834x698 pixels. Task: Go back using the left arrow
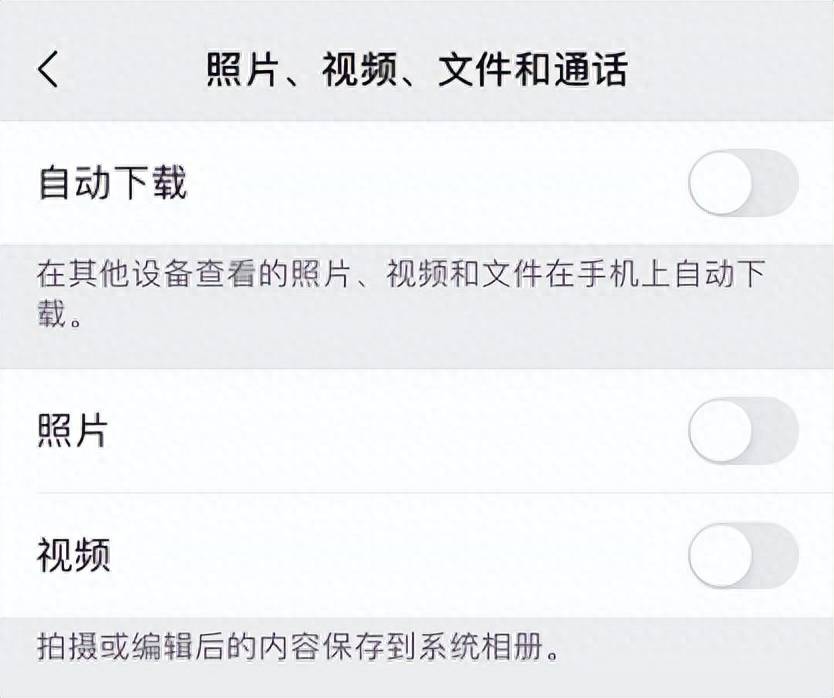point(48,70)
